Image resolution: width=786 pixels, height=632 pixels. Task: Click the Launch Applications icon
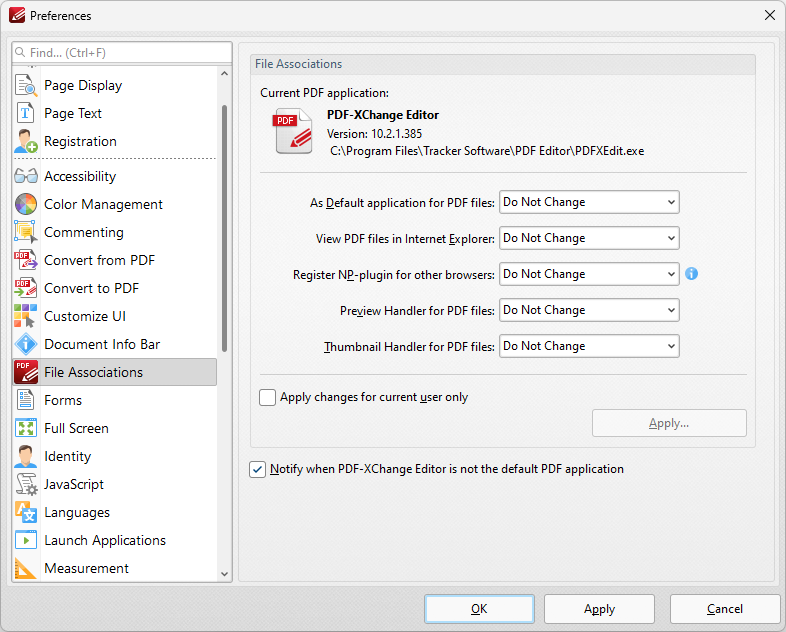tap(26, 540)
